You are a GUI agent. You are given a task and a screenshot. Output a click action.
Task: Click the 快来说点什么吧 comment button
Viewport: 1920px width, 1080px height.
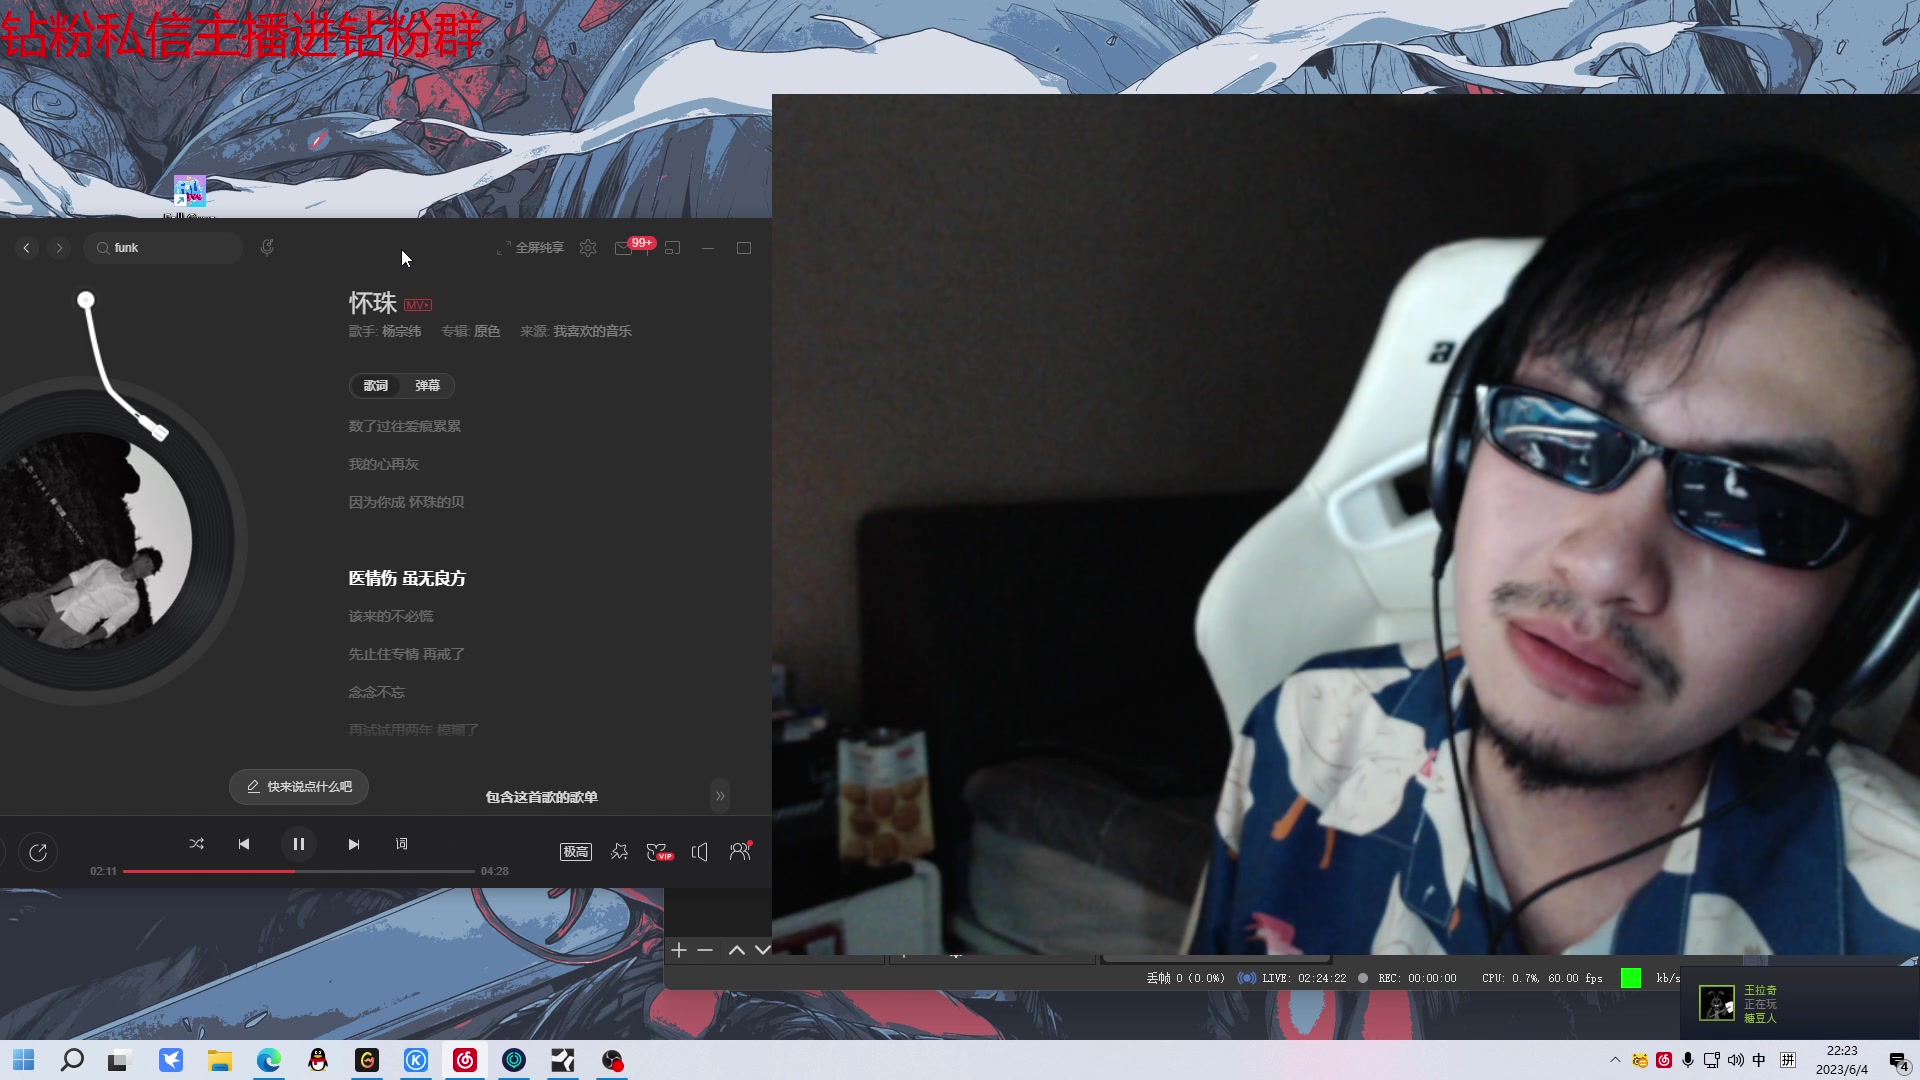pos(299,787)
